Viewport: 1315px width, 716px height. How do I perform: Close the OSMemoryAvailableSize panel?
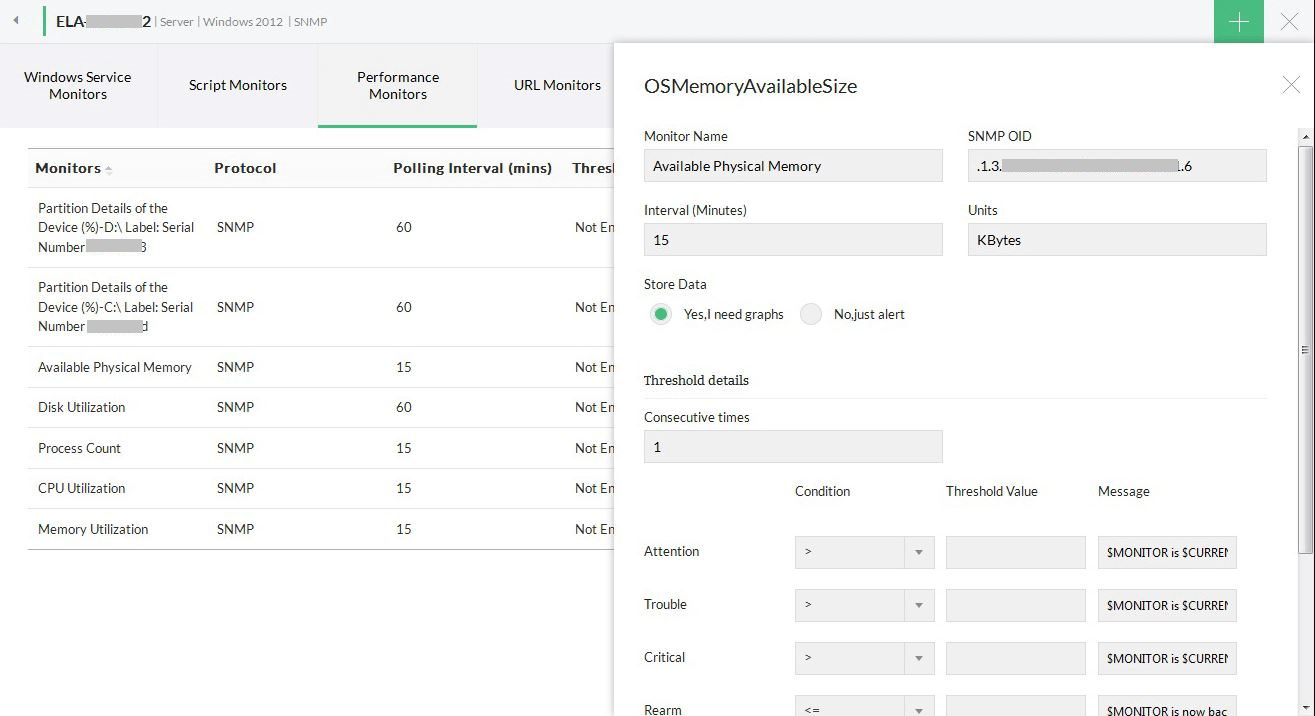click(x=1291, y=85)
